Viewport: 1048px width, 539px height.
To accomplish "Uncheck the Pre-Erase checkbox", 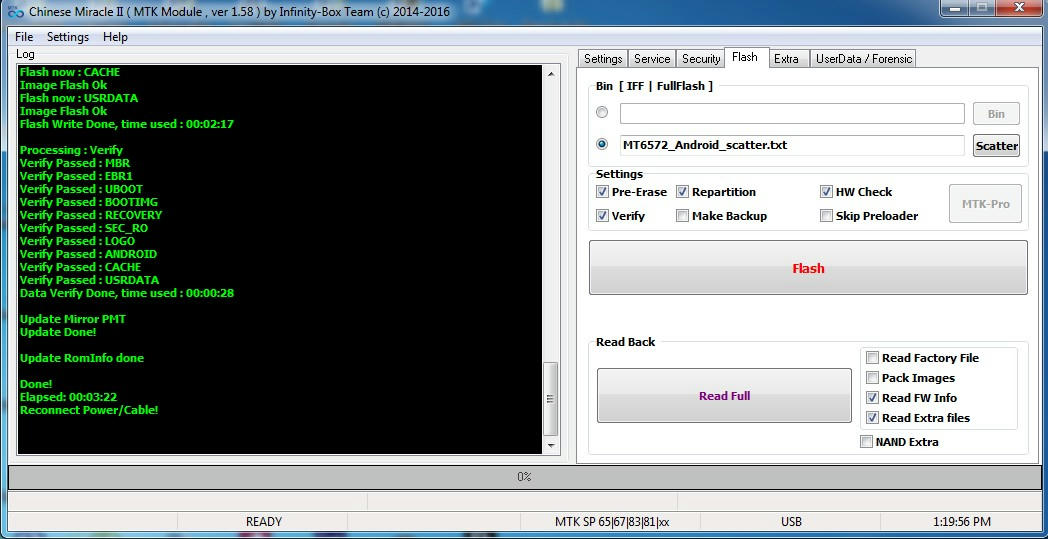I will click(x=603, y=192).
